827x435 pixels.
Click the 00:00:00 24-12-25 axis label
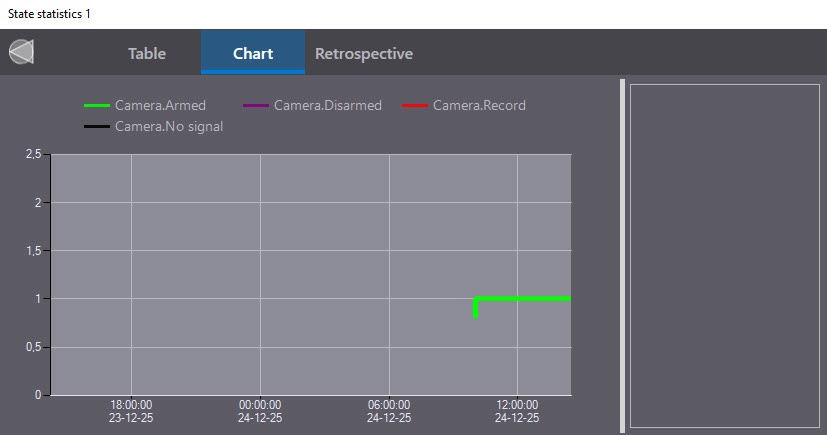[x=260, y=411]
